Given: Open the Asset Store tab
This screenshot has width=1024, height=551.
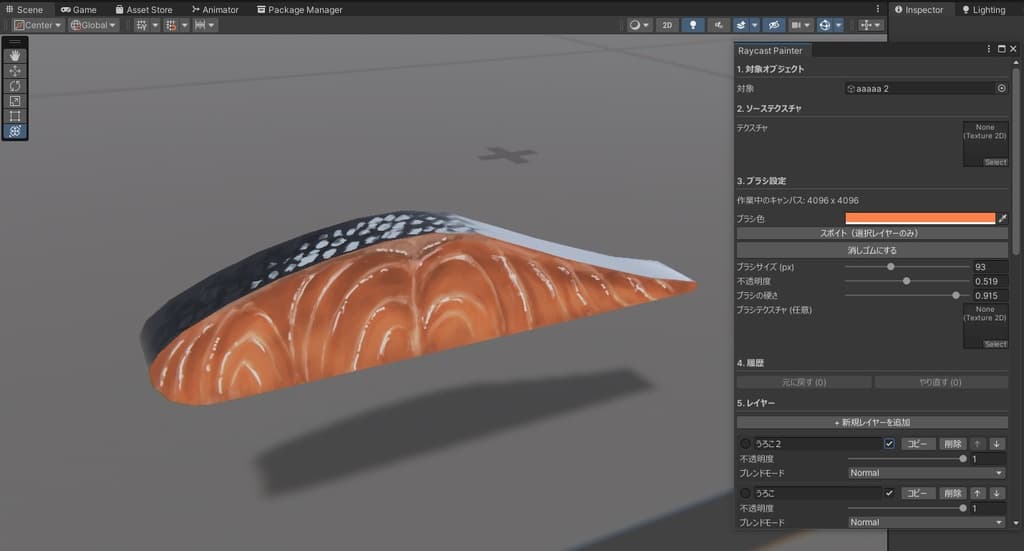Looking at the screenshot, I should coord(144,9).
